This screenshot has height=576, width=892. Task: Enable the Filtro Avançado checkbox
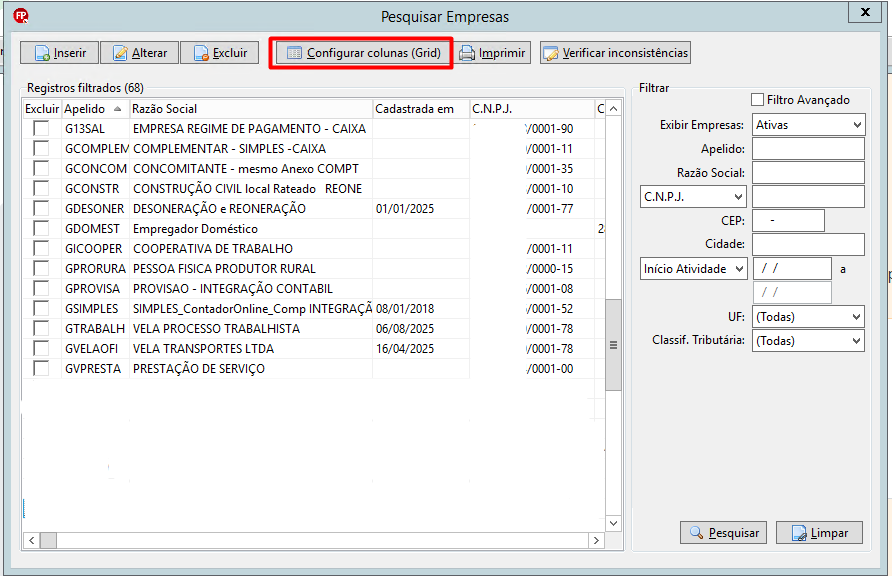pyautogui.click(x=757, y=100)
